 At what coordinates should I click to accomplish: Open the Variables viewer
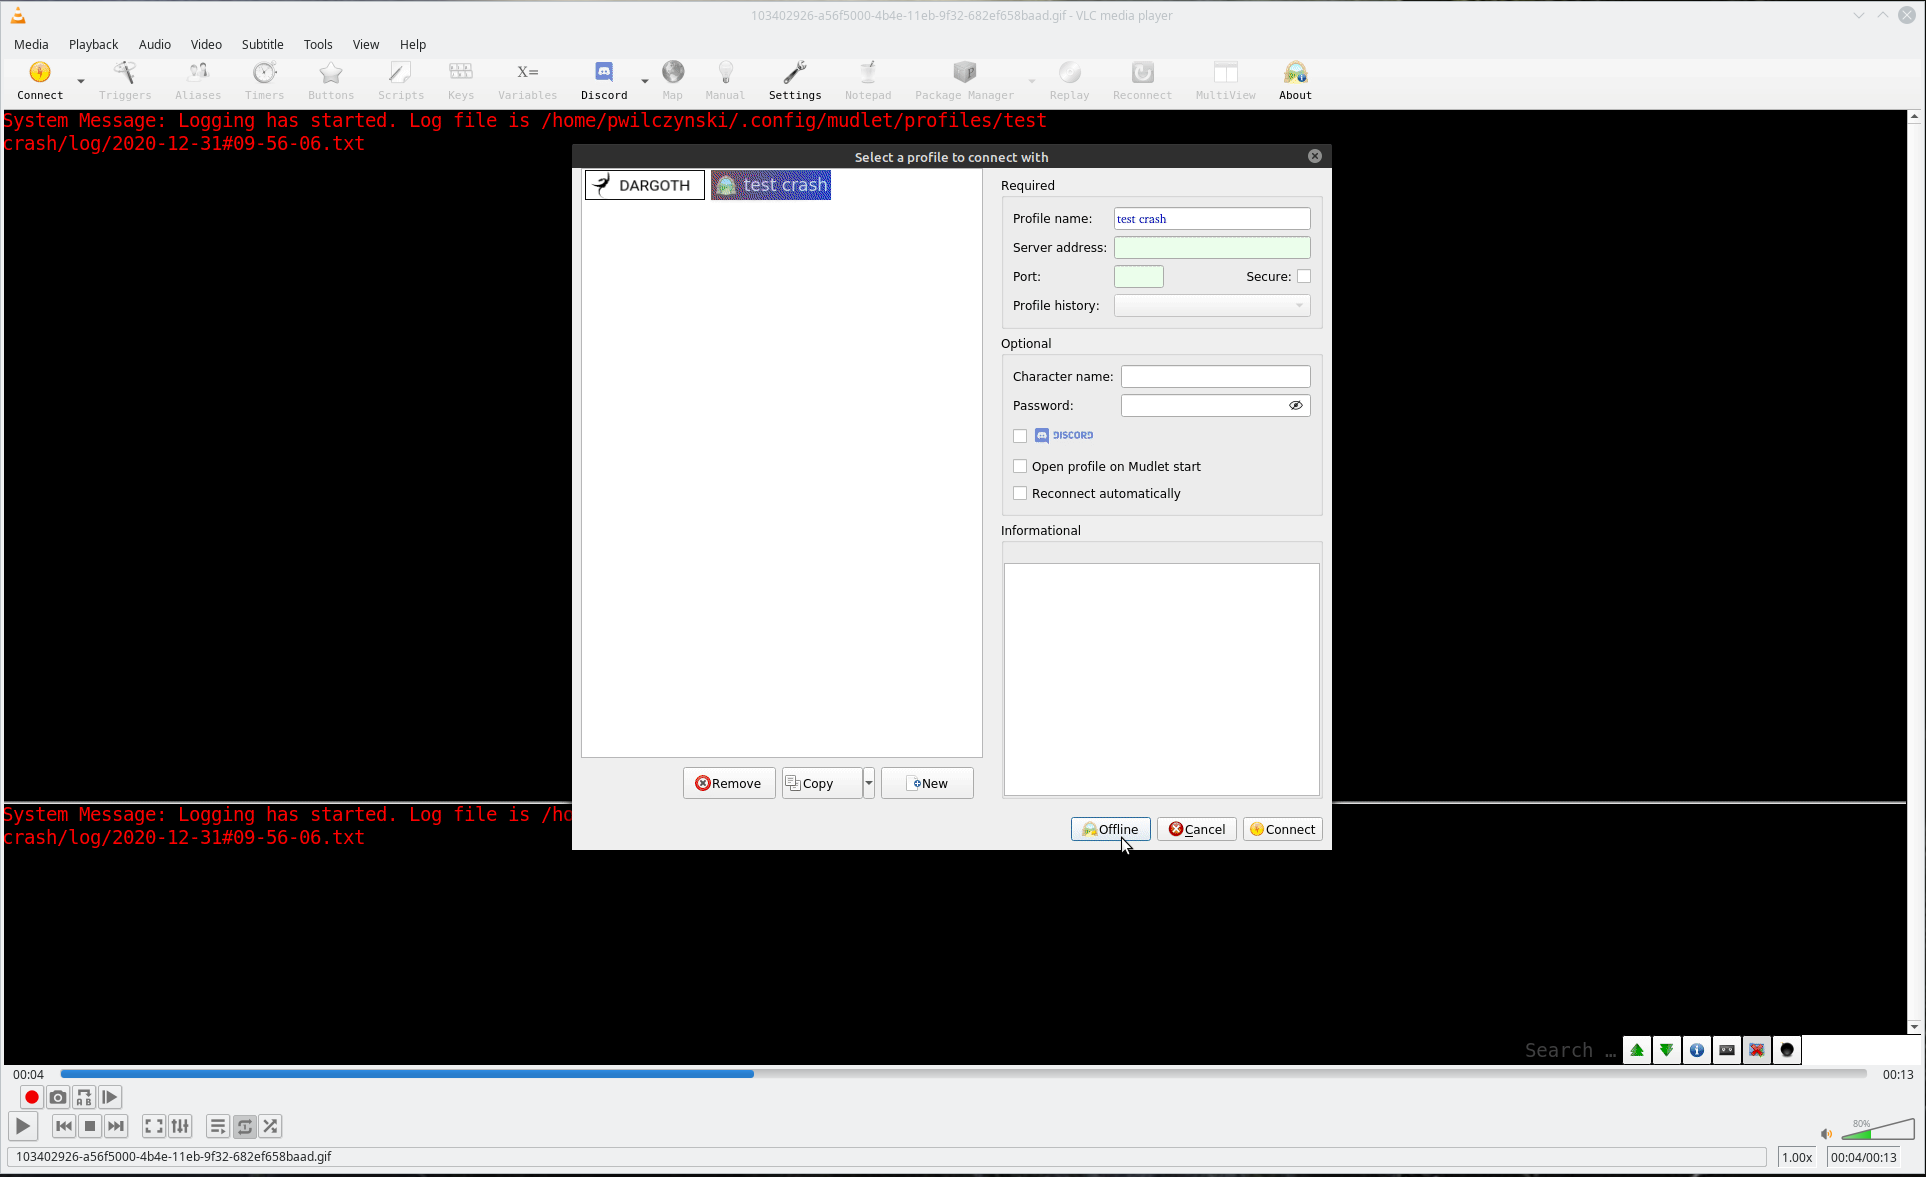(527, 80)
